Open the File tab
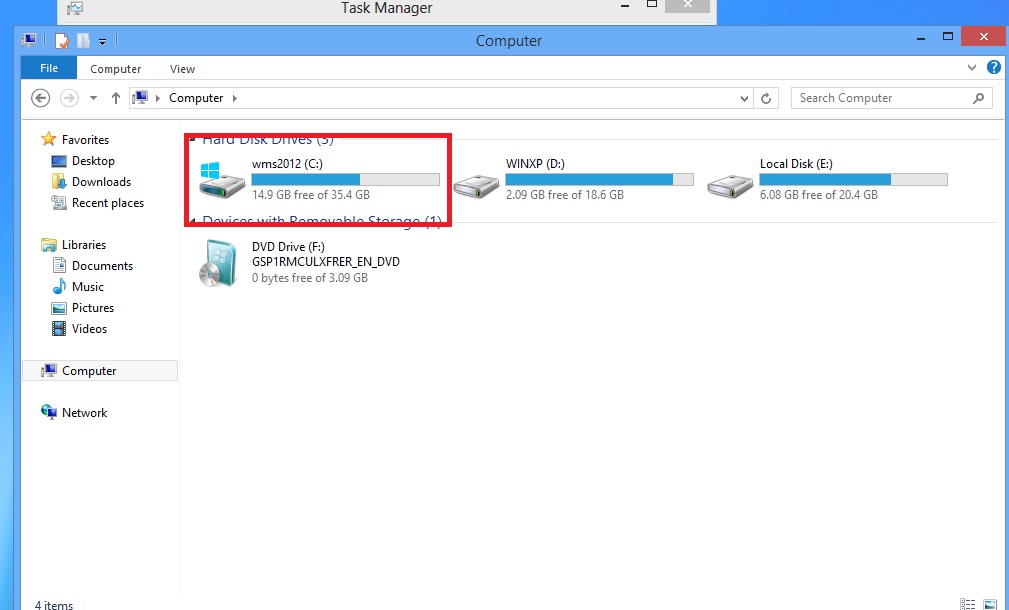Screen dimensions: 1009x610 click(49, 68)
